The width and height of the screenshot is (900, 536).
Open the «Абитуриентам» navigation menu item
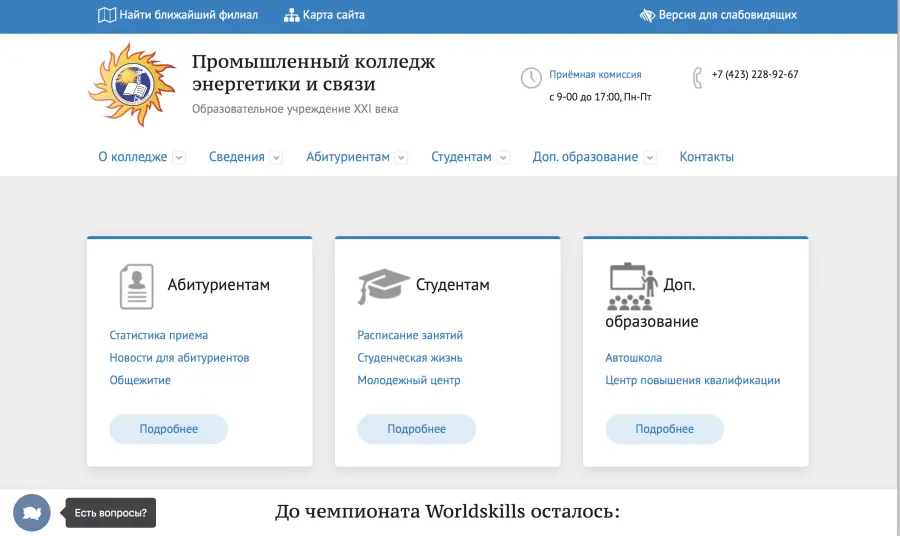[348, 157]
